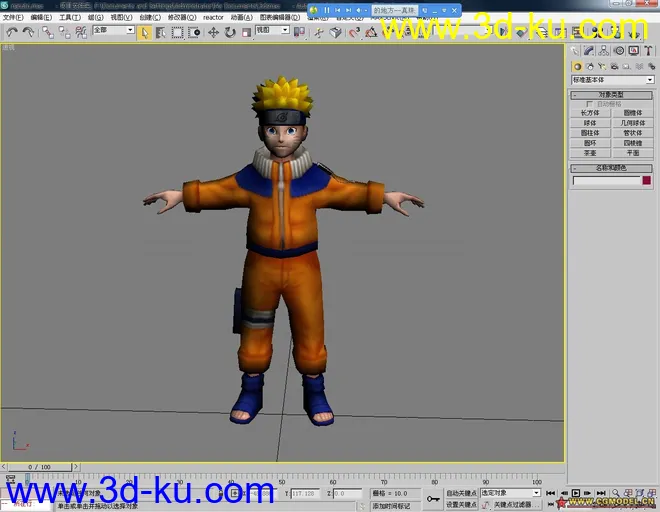This screenshot has height=512, width=660.
Task: Create a 长方体 box primitive
Action: pyautogui.click(x=590, y=113)
